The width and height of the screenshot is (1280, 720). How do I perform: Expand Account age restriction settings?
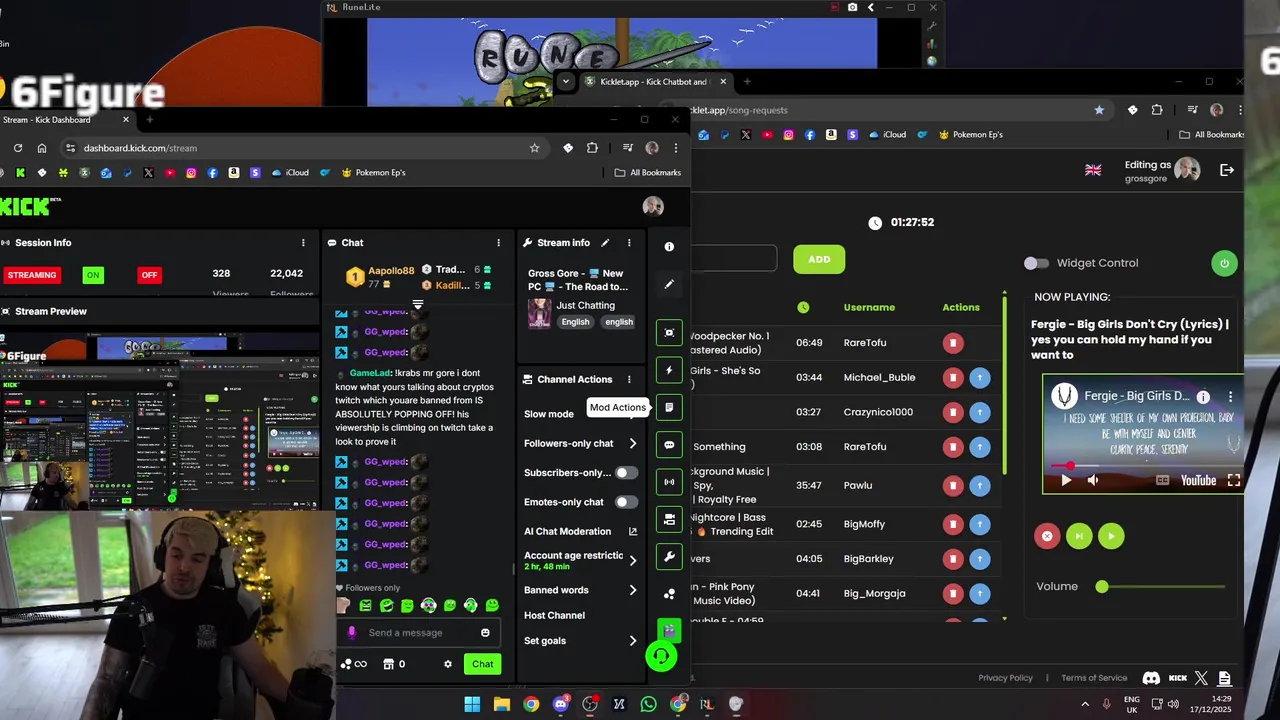click(632, 561)
